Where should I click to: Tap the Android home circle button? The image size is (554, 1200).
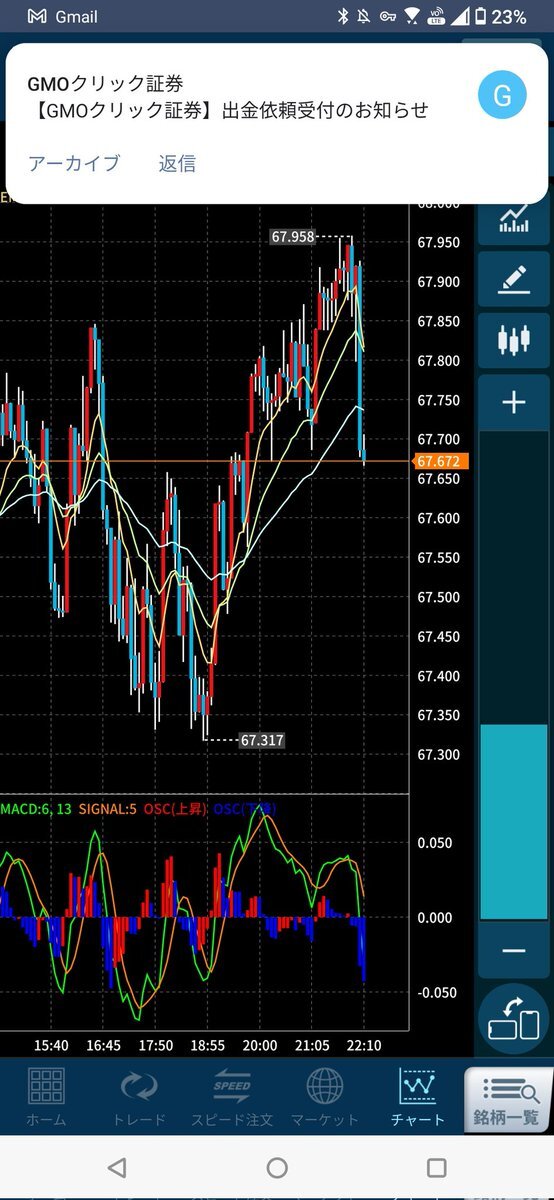[x=277, y=1167]
